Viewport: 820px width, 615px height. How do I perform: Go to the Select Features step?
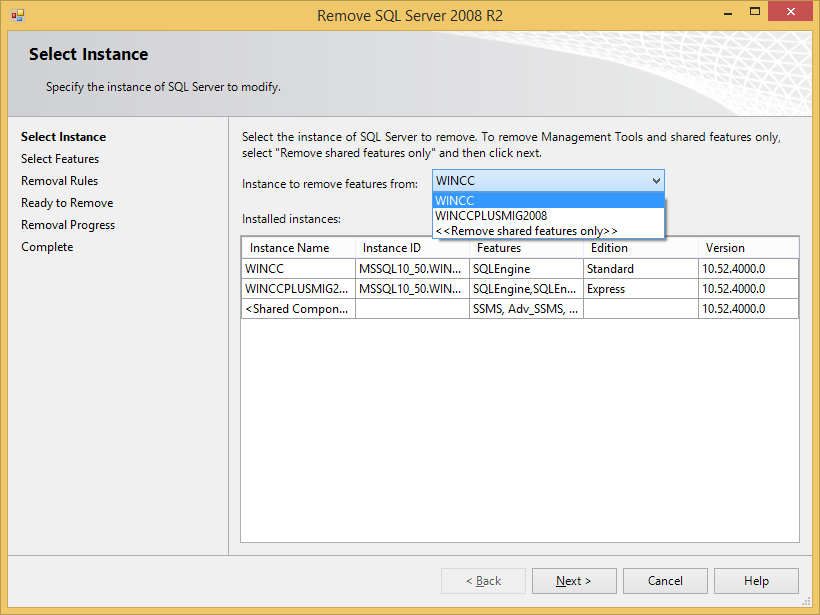(60, 159)
